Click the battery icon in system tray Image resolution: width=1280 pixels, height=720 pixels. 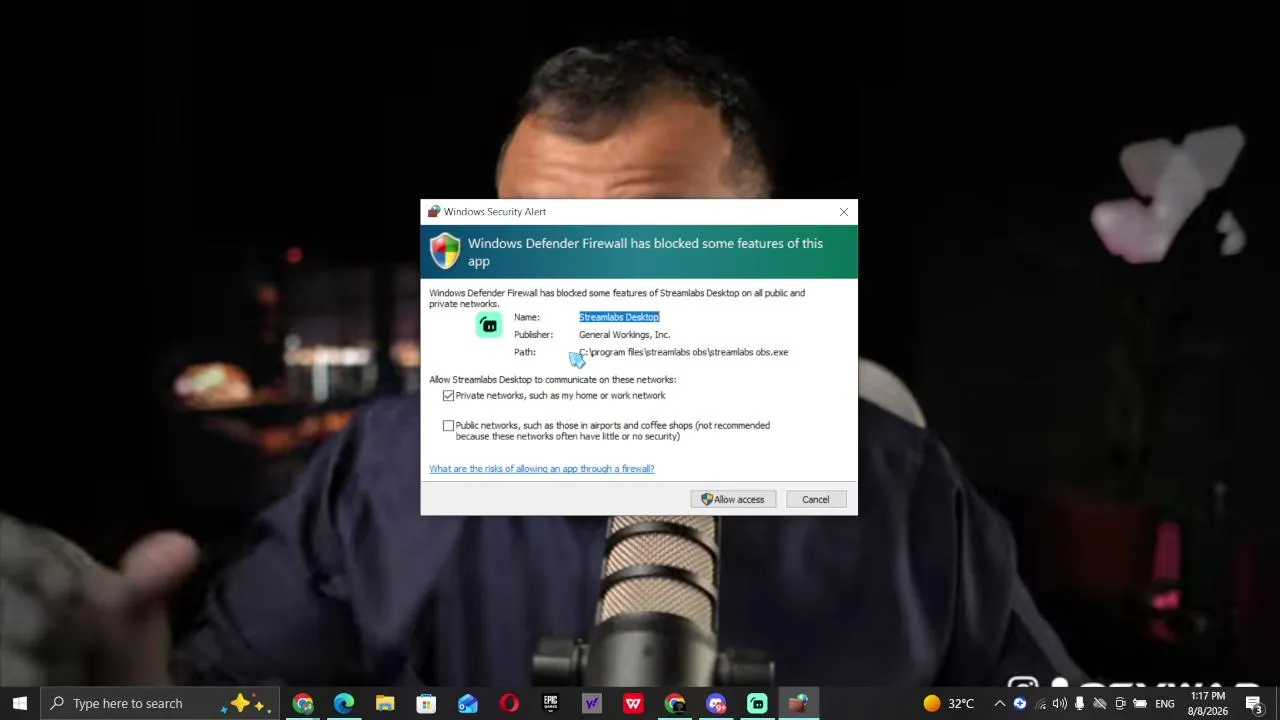(x=1140, y=703)
